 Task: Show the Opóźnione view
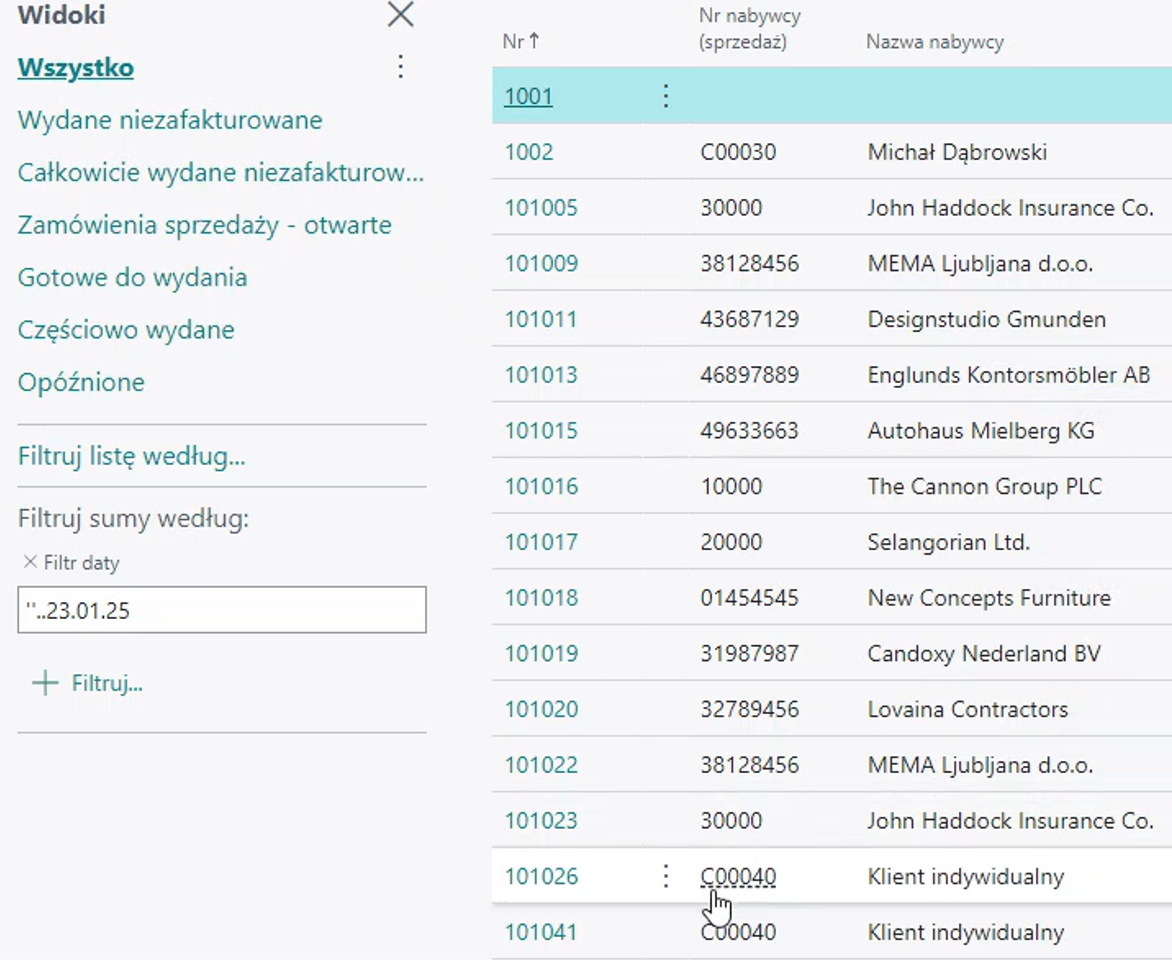(81, 382)
